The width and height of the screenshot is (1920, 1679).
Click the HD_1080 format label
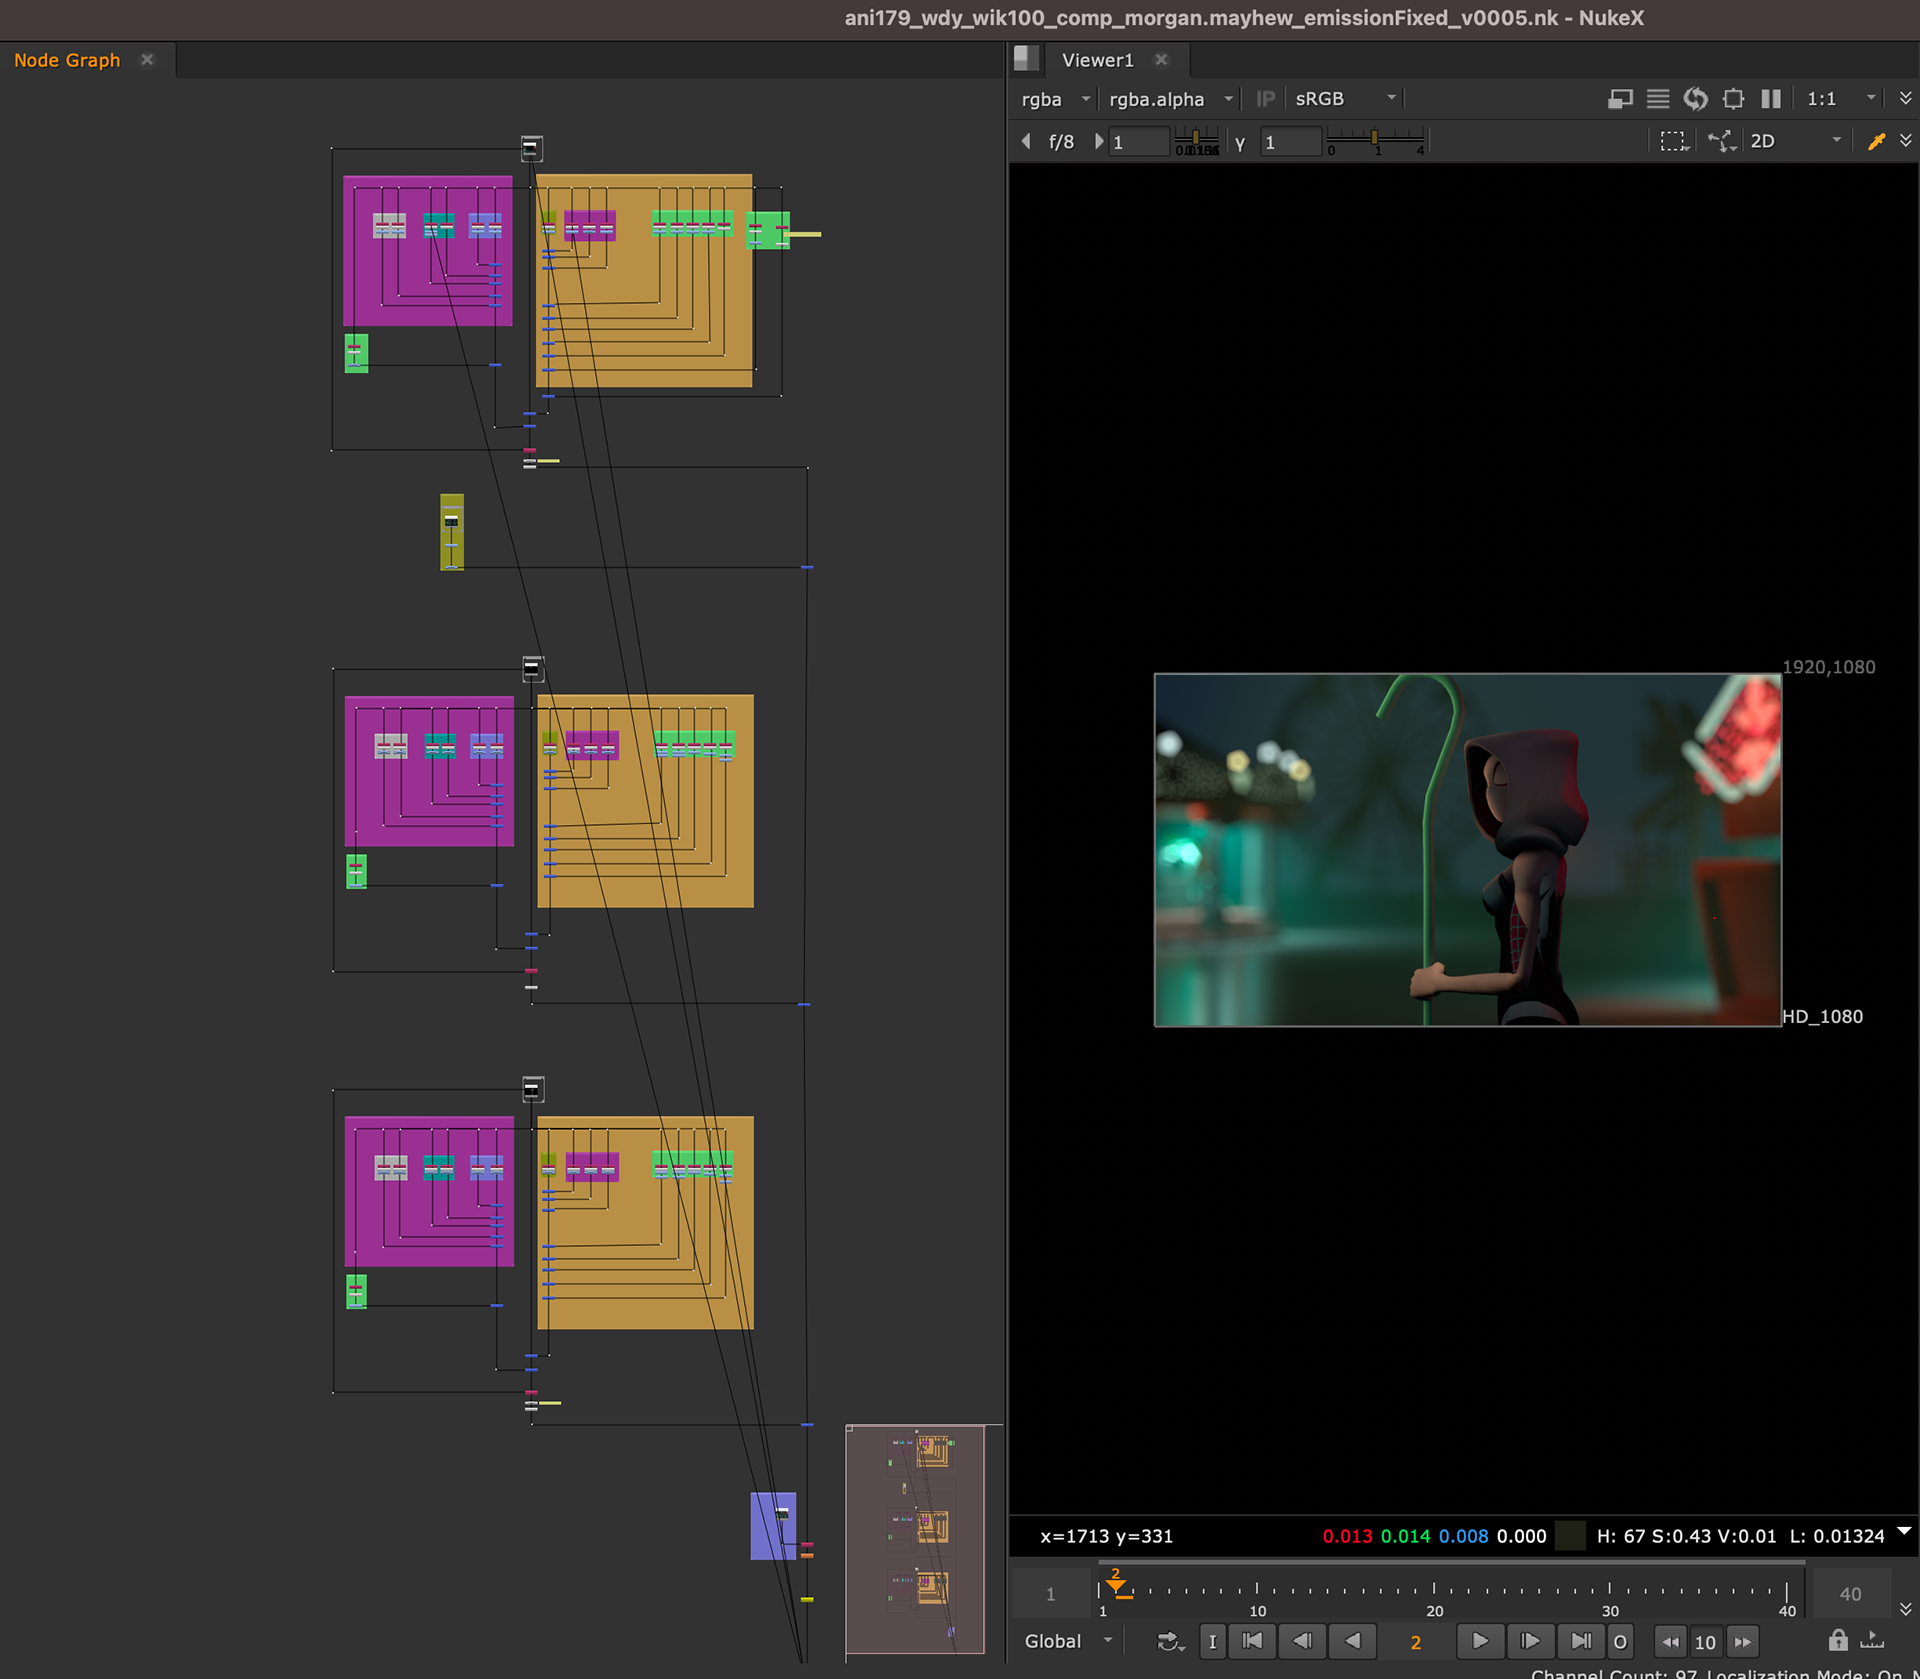tap(1822, 1016)
